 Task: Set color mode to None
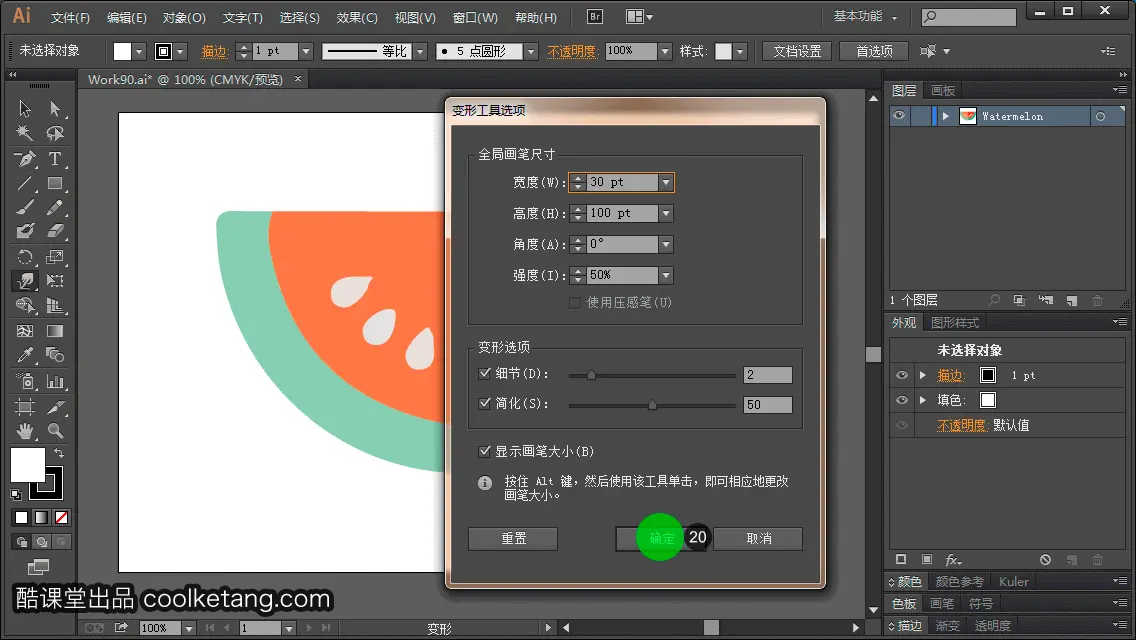[62, 518]
